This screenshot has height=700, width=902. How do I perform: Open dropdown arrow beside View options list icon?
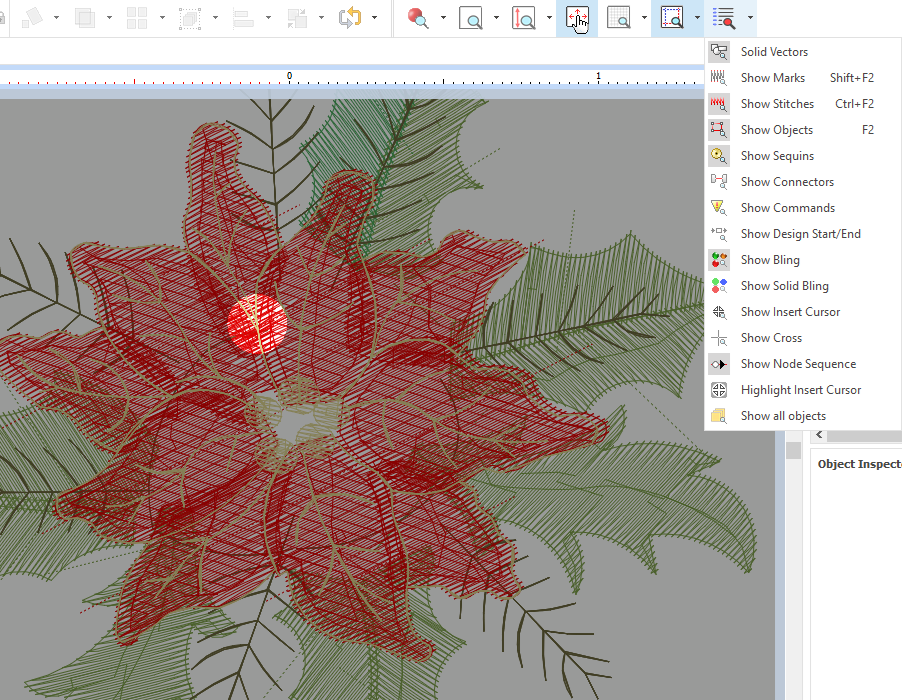[750, 18]
